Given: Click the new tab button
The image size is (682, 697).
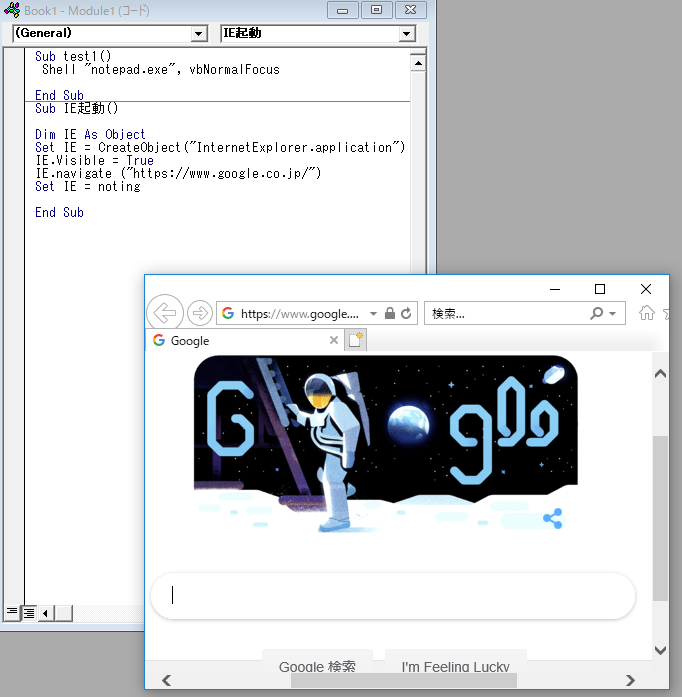Looking at the screenshot, I should 356,340.
